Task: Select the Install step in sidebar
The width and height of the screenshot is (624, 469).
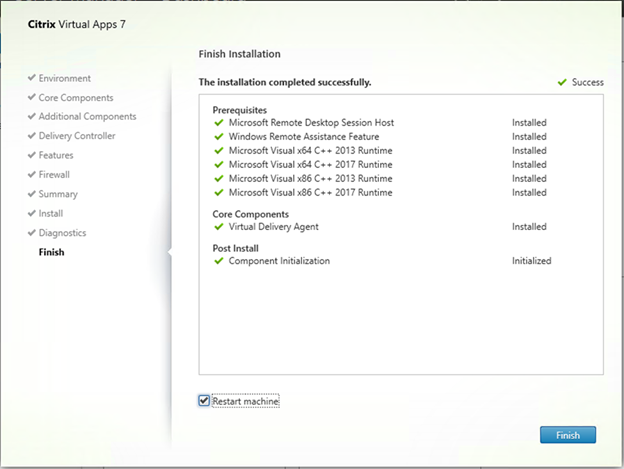Action: click(x=51, y=214)
